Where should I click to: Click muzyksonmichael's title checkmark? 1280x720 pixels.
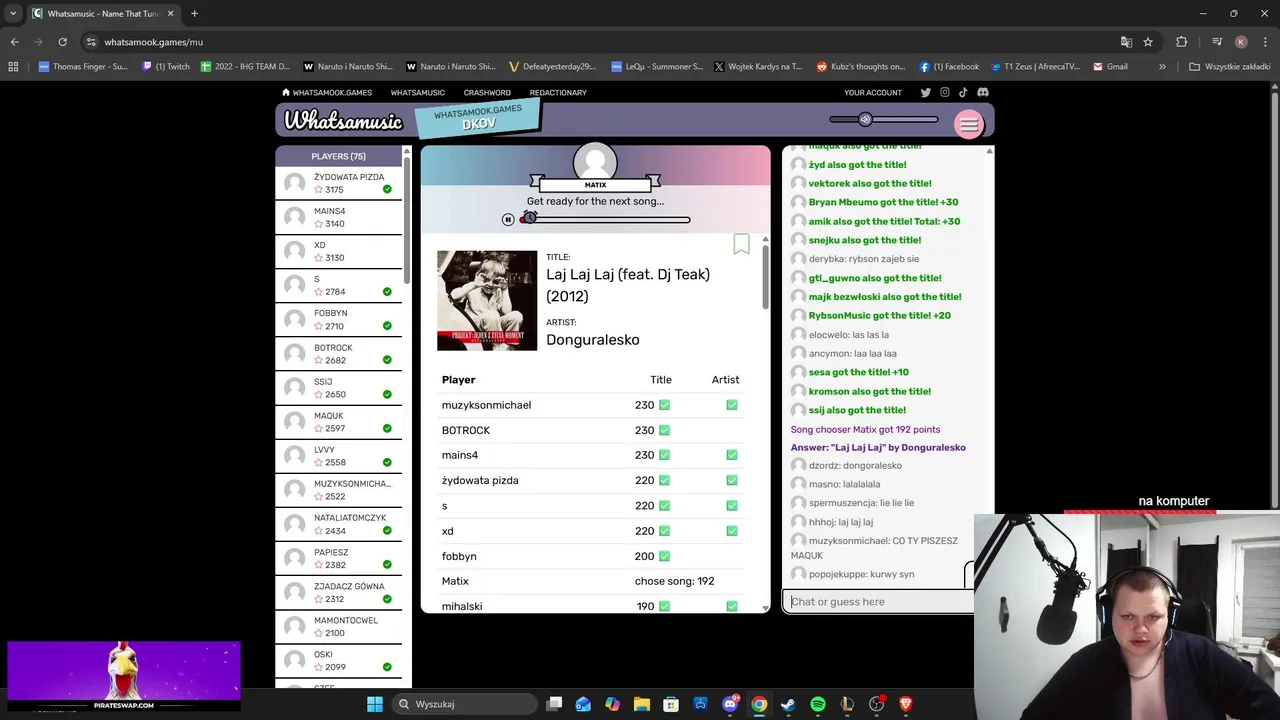(664, 405)
